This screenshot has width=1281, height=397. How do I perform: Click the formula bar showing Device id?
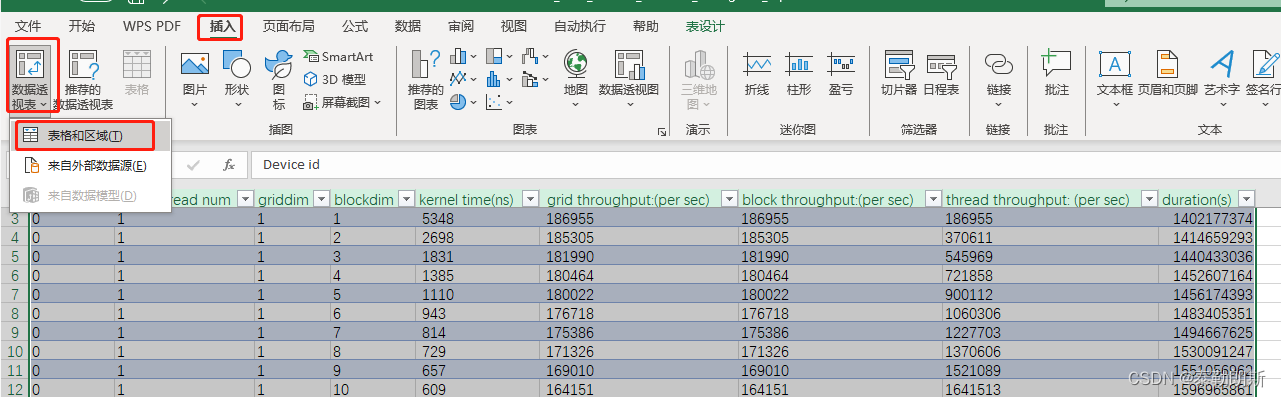[765, 164]
